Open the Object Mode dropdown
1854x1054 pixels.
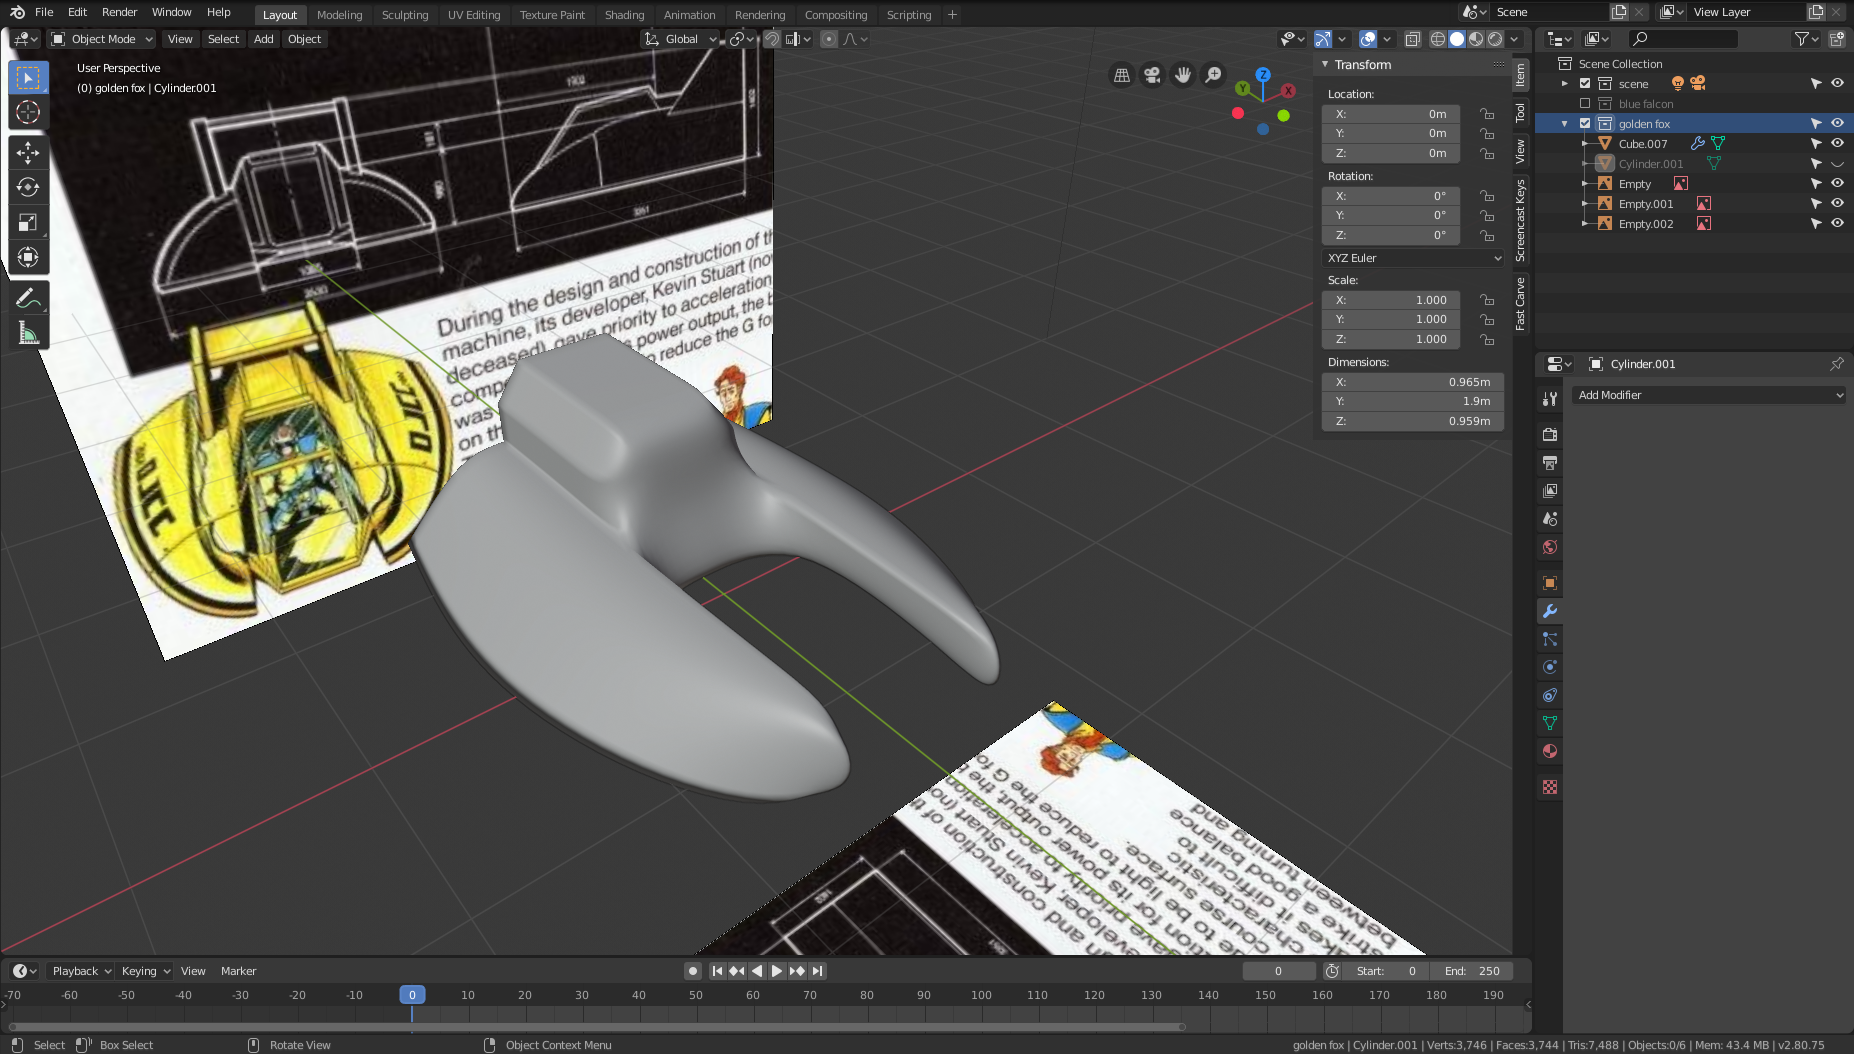coord(102,39)
